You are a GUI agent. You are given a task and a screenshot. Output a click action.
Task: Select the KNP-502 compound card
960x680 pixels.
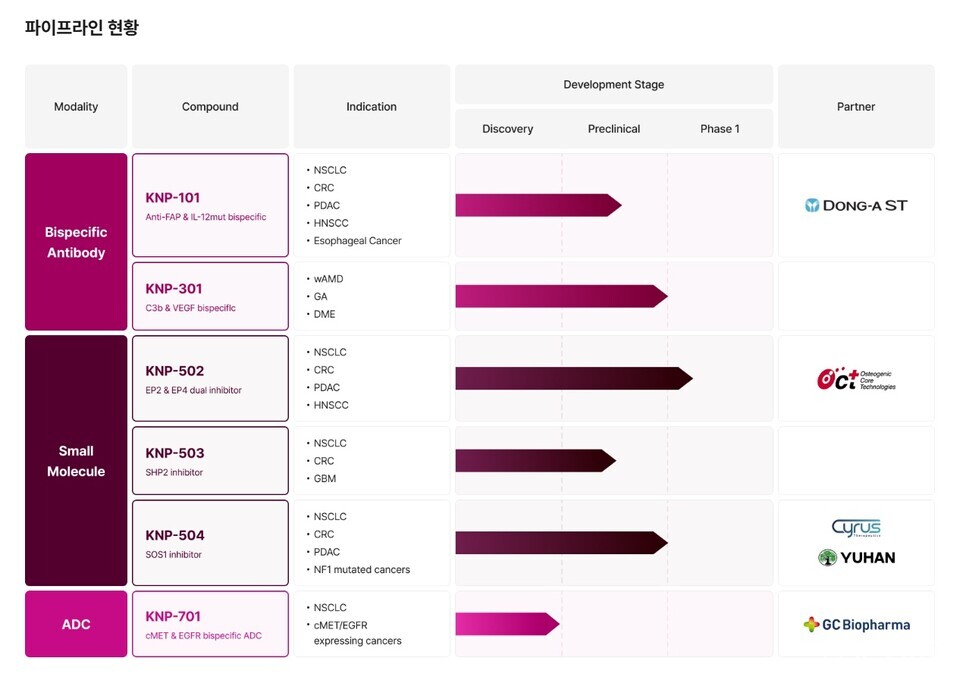click(210, 378)
